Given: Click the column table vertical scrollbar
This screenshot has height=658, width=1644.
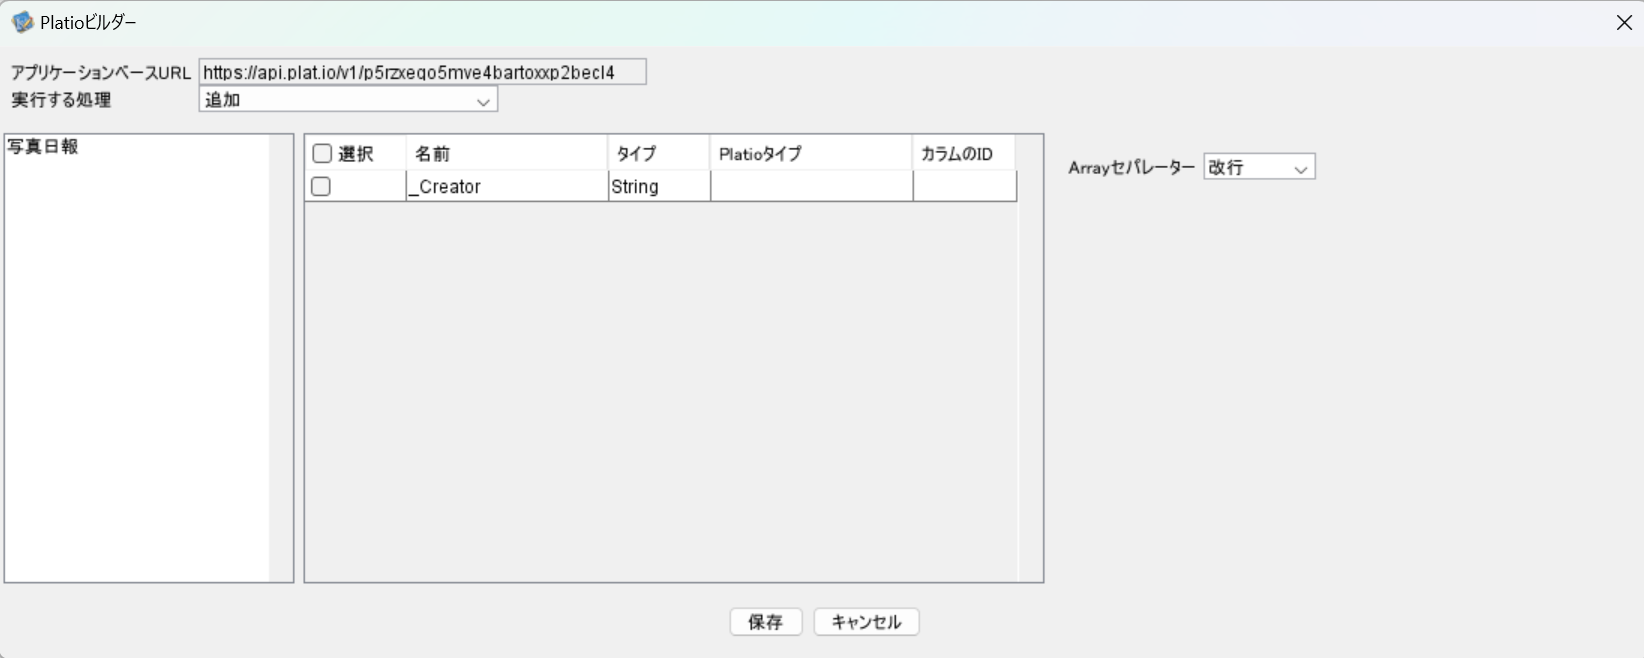Looking at the screenshot, I should click(x=1030, y=358).
